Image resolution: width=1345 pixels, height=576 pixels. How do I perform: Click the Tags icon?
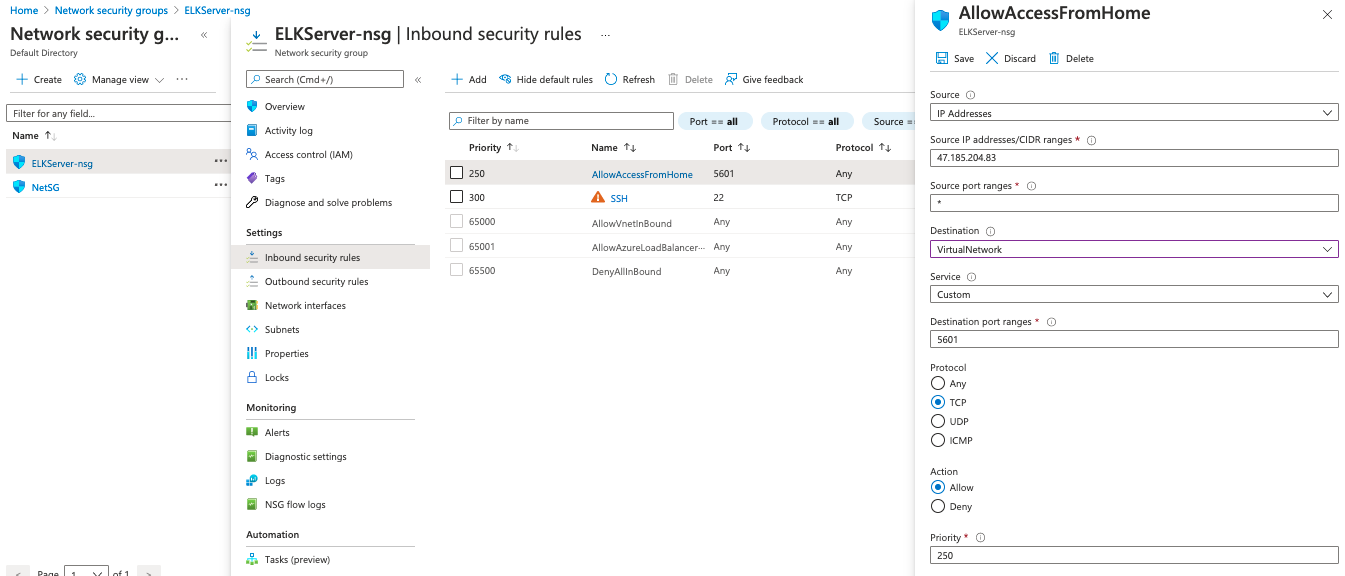click(x=252, y=178)
